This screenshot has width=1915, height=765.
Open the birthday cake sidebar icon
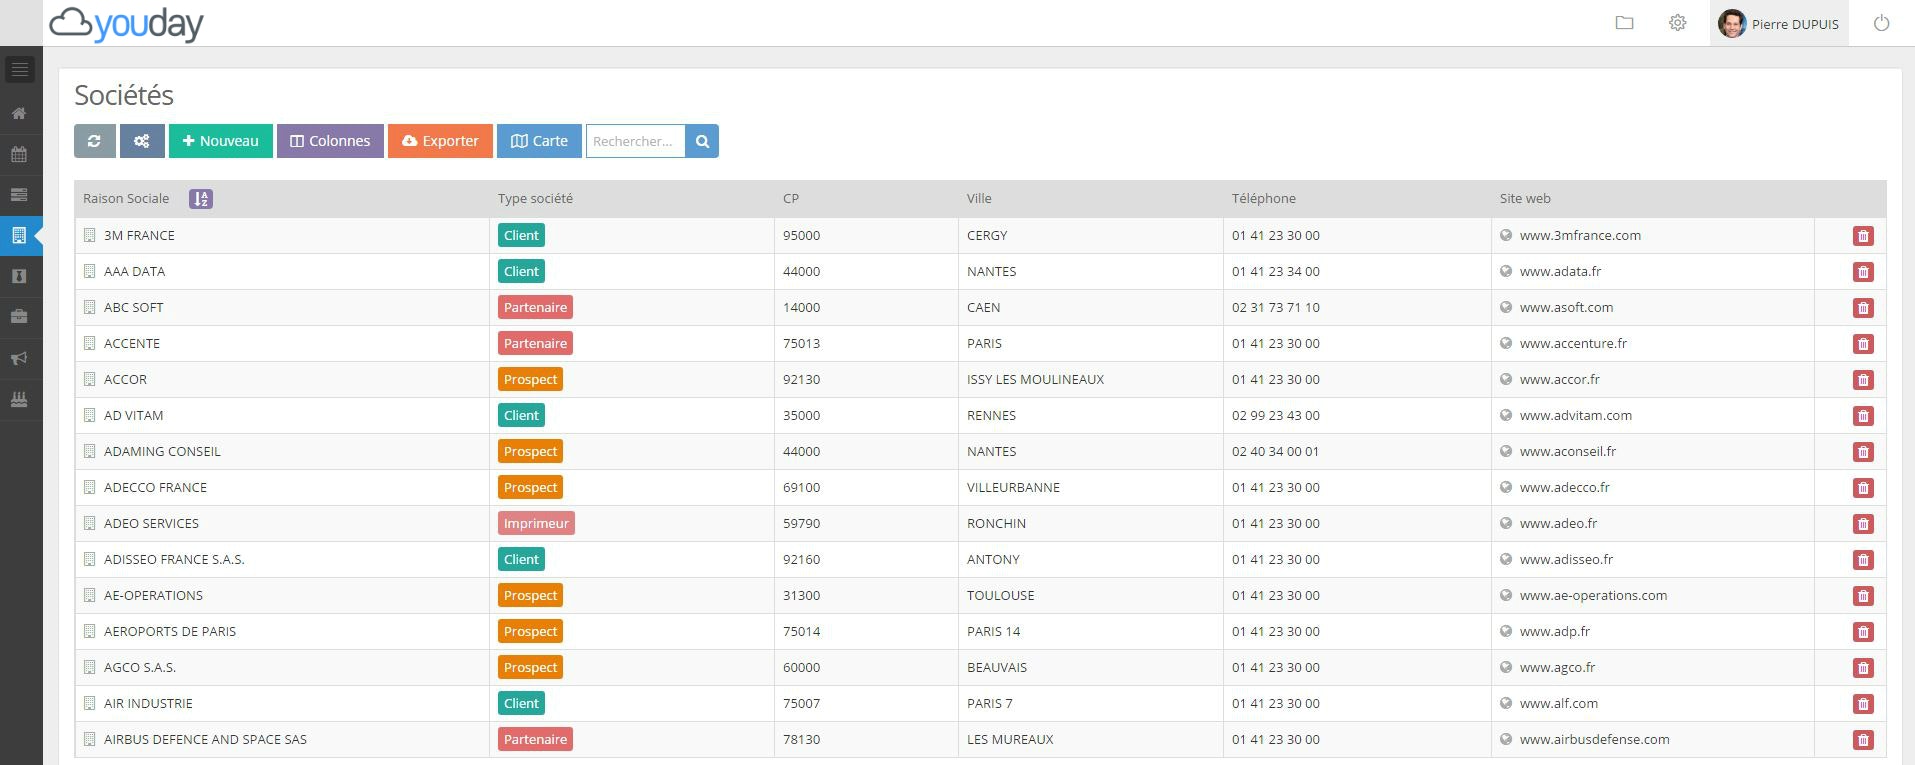click(19, 399)
